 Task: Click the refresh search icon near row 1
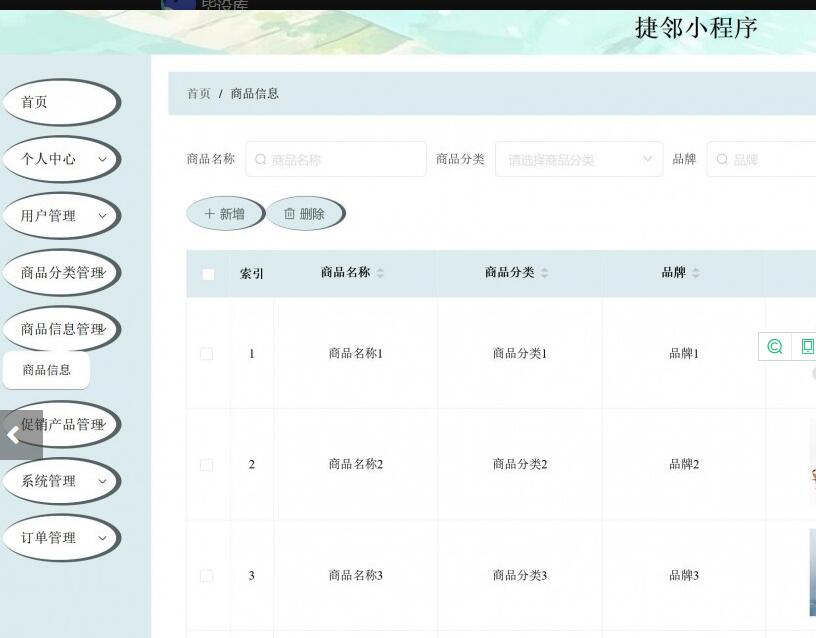(774, 347)
